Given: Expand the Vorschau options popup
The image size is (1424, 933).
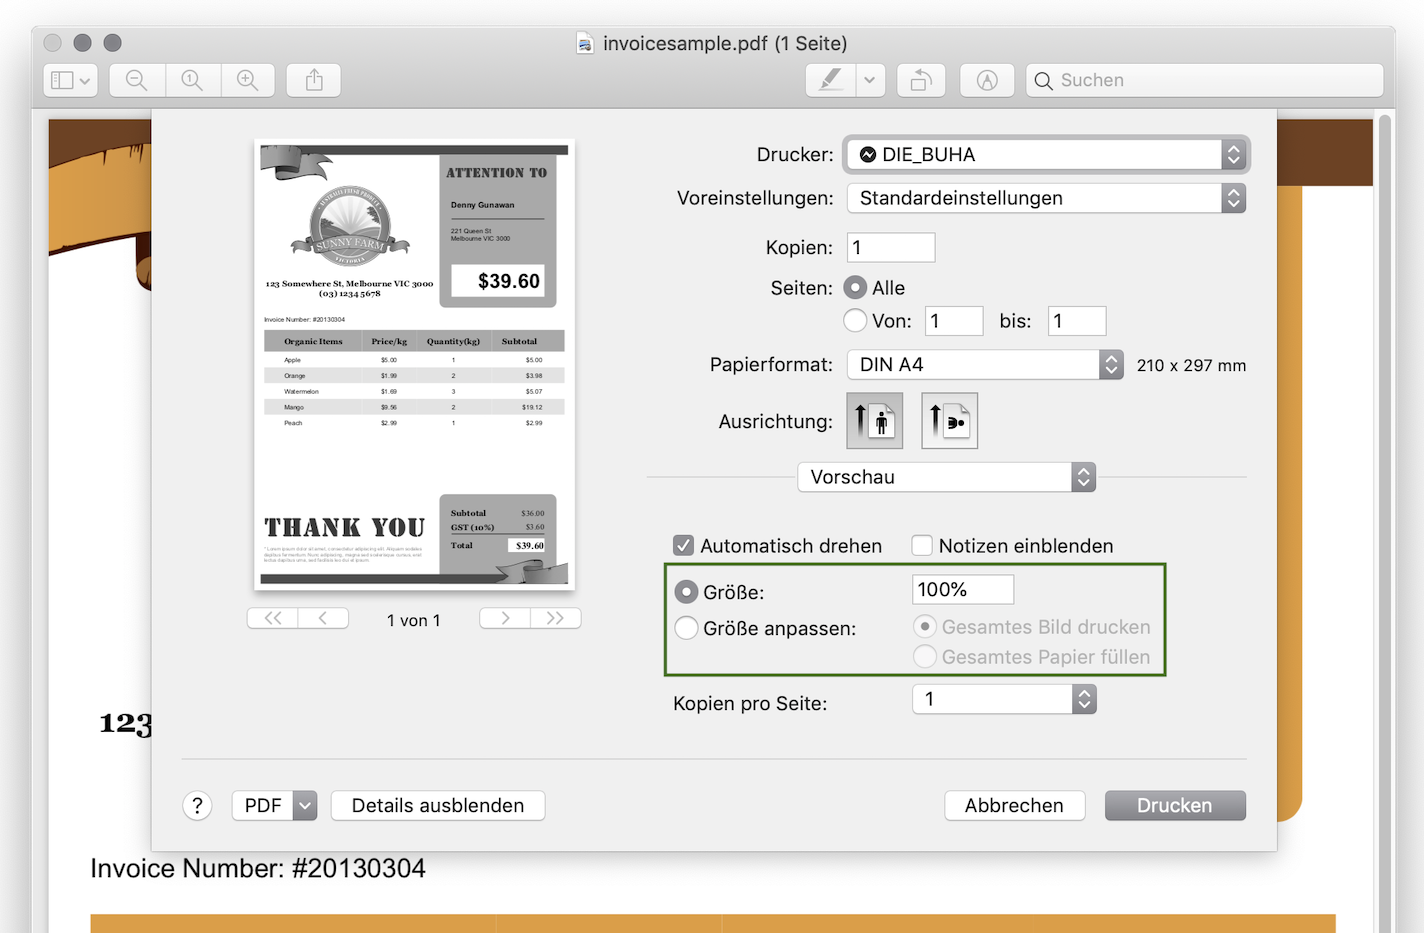Looking at the screenshot, I should (x=946, y=477).
